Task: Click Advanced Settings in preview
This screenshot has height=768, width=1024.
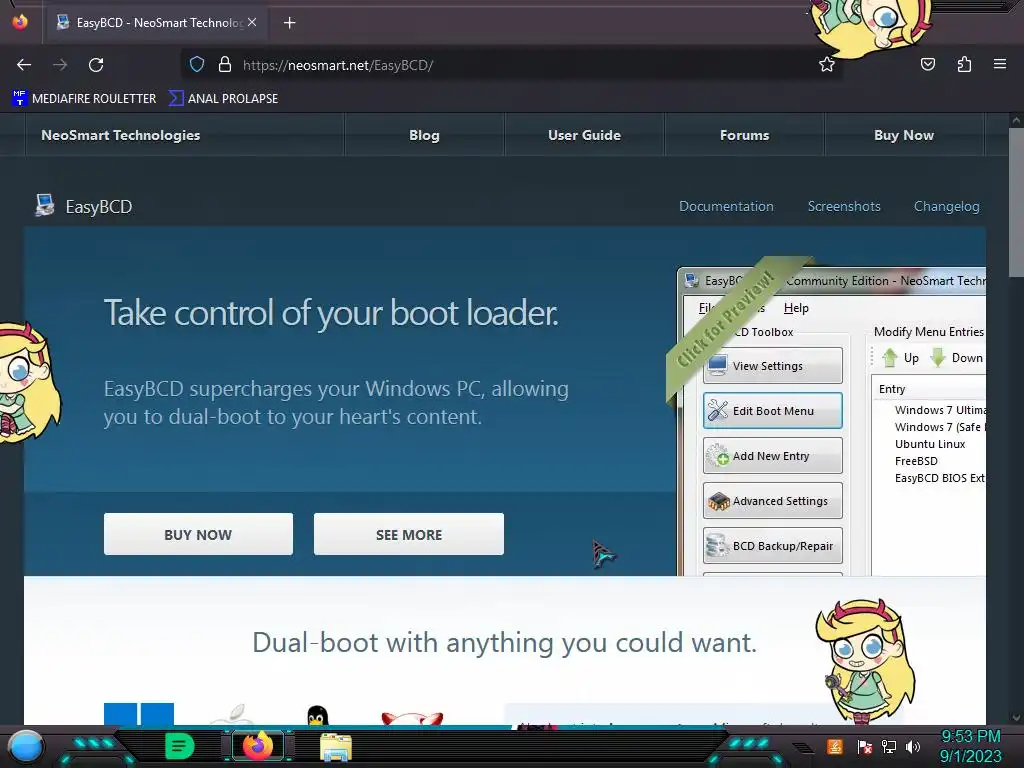Action: (x=773, y=501)
